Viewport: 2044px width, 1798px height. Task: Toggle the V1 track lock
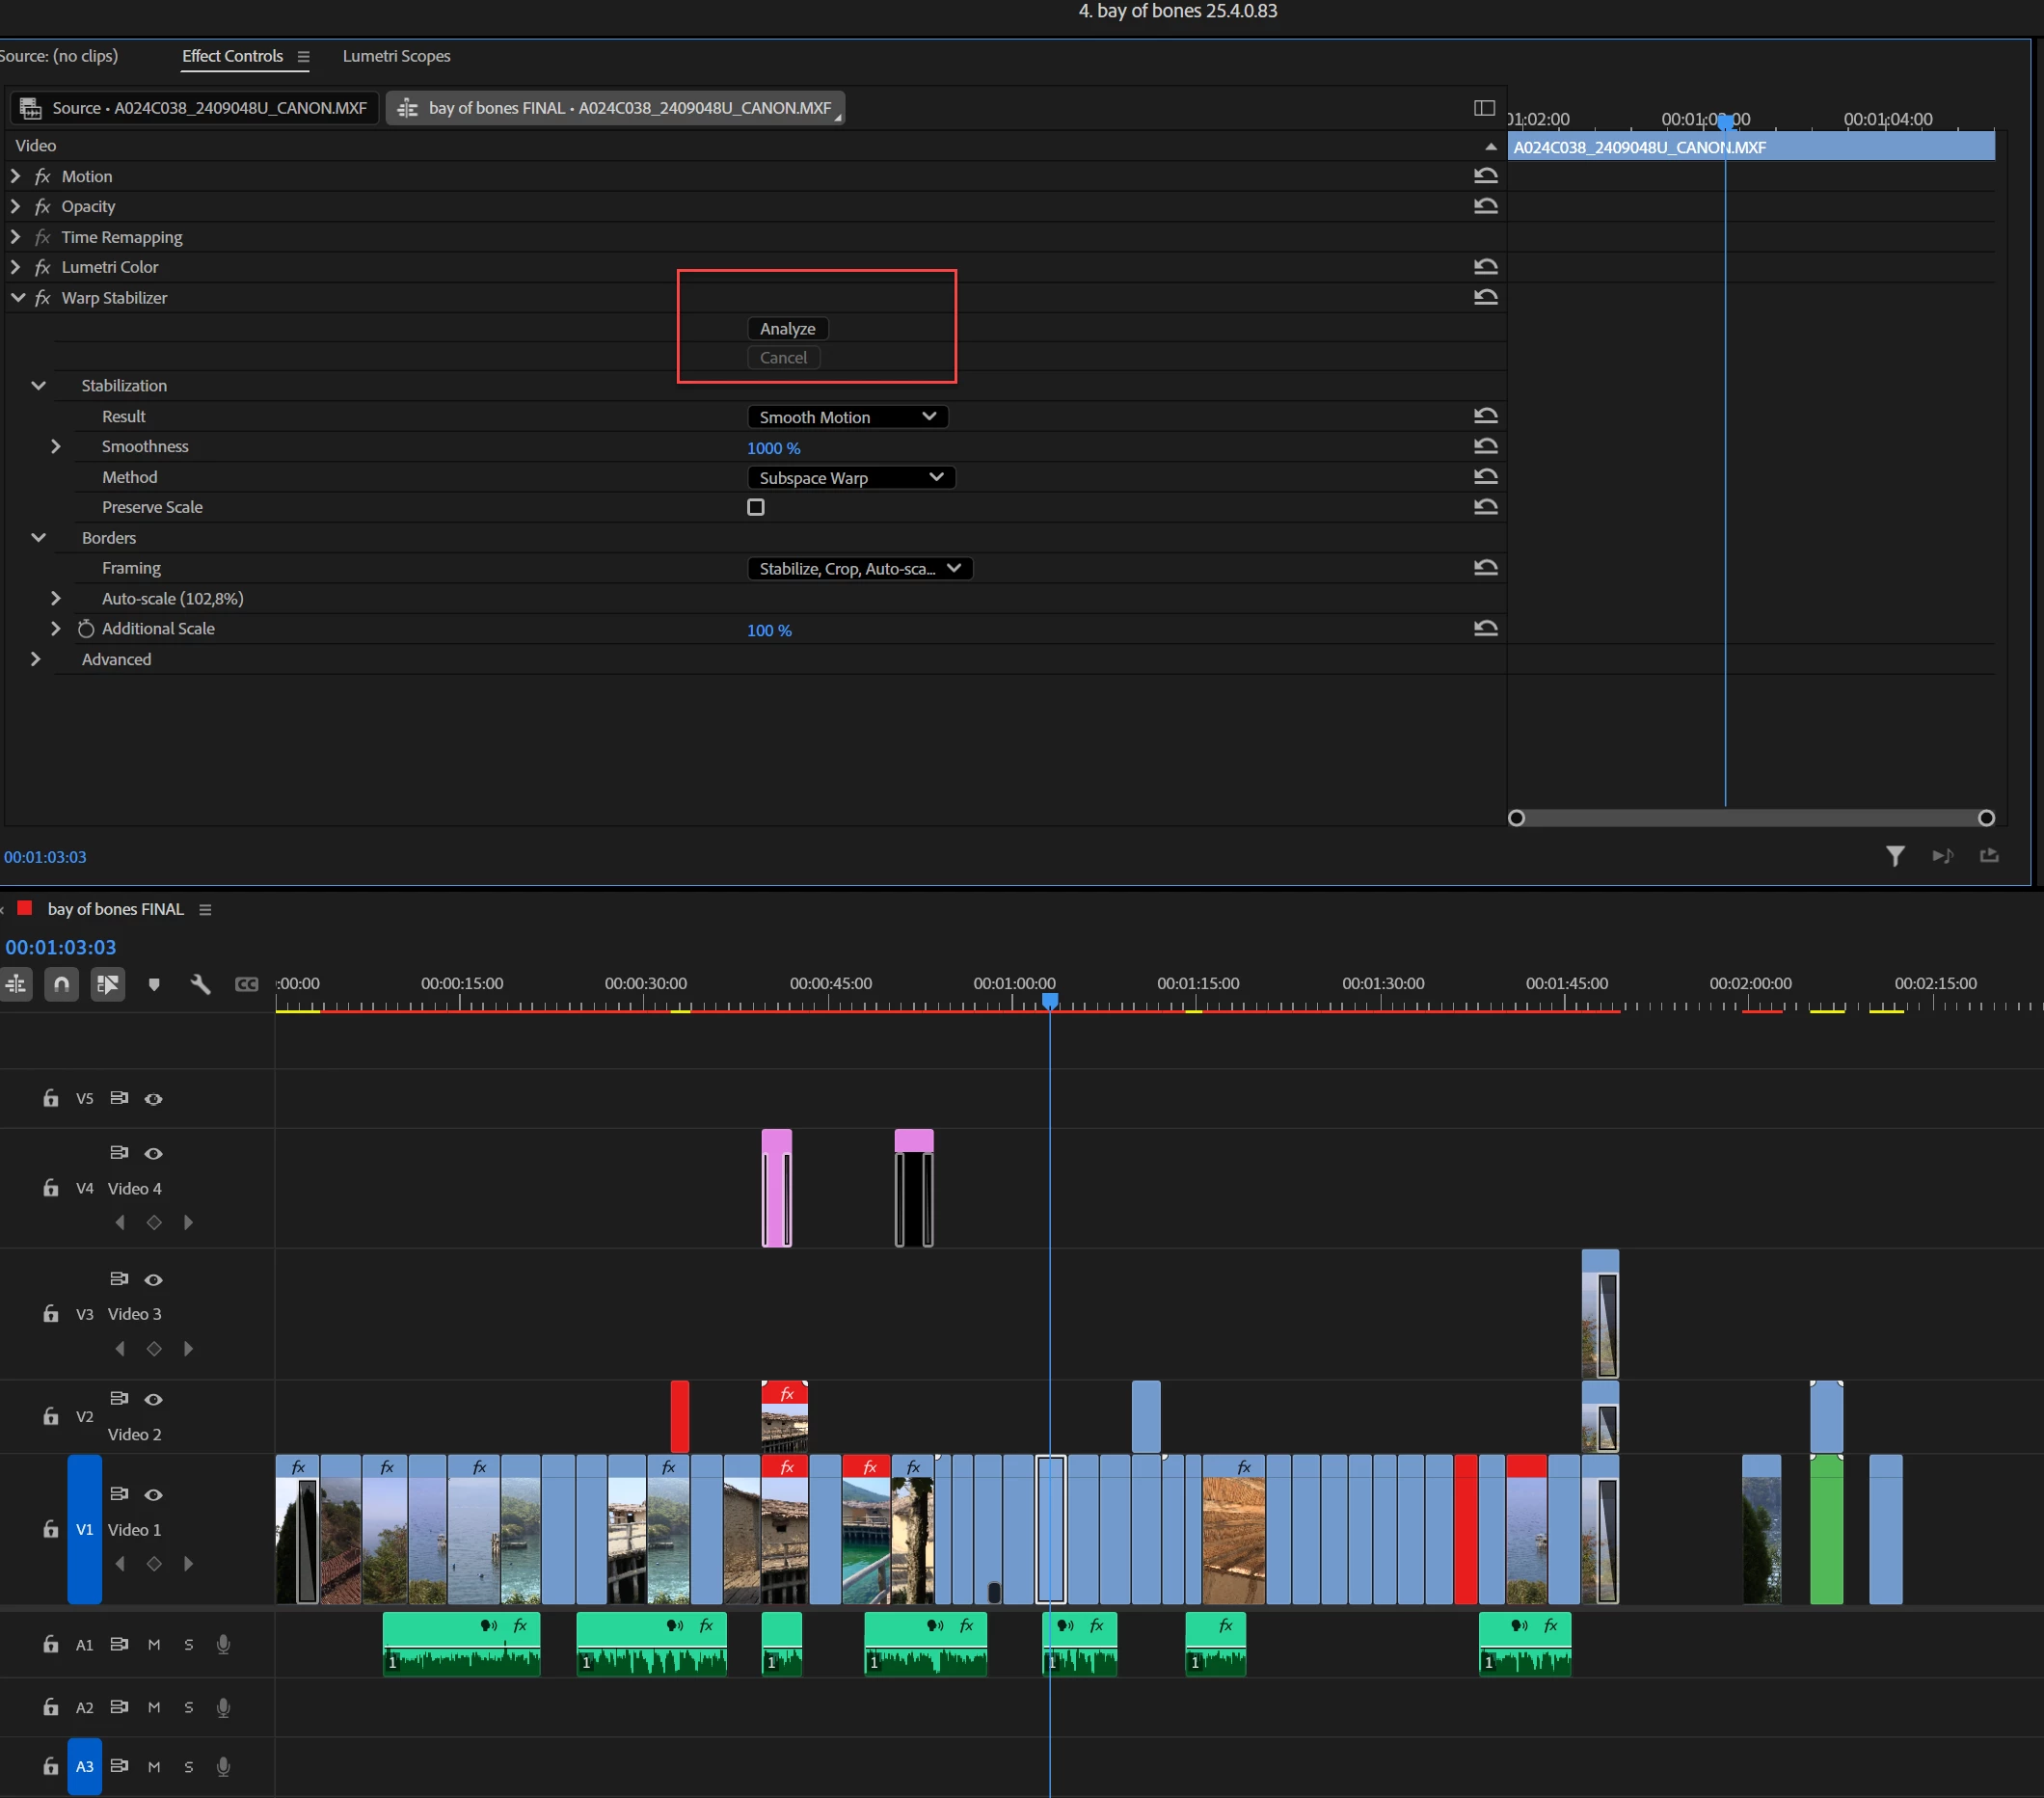click(x=50, y=1529)
